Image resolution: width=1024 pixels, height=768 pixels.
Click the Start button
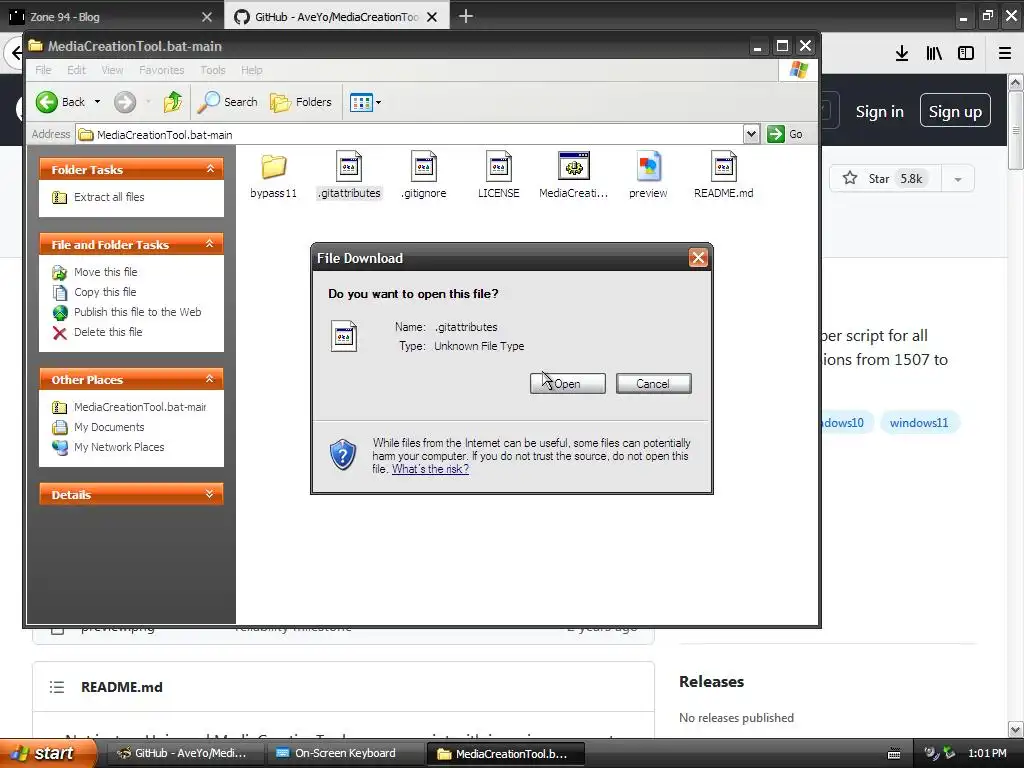click(x=48, y=753)
